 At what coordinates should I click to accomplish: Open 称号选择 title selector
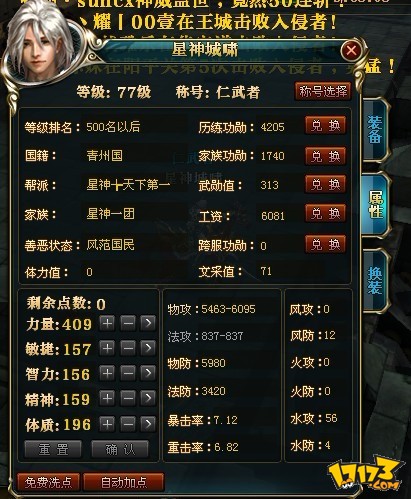tap(323, 91)
